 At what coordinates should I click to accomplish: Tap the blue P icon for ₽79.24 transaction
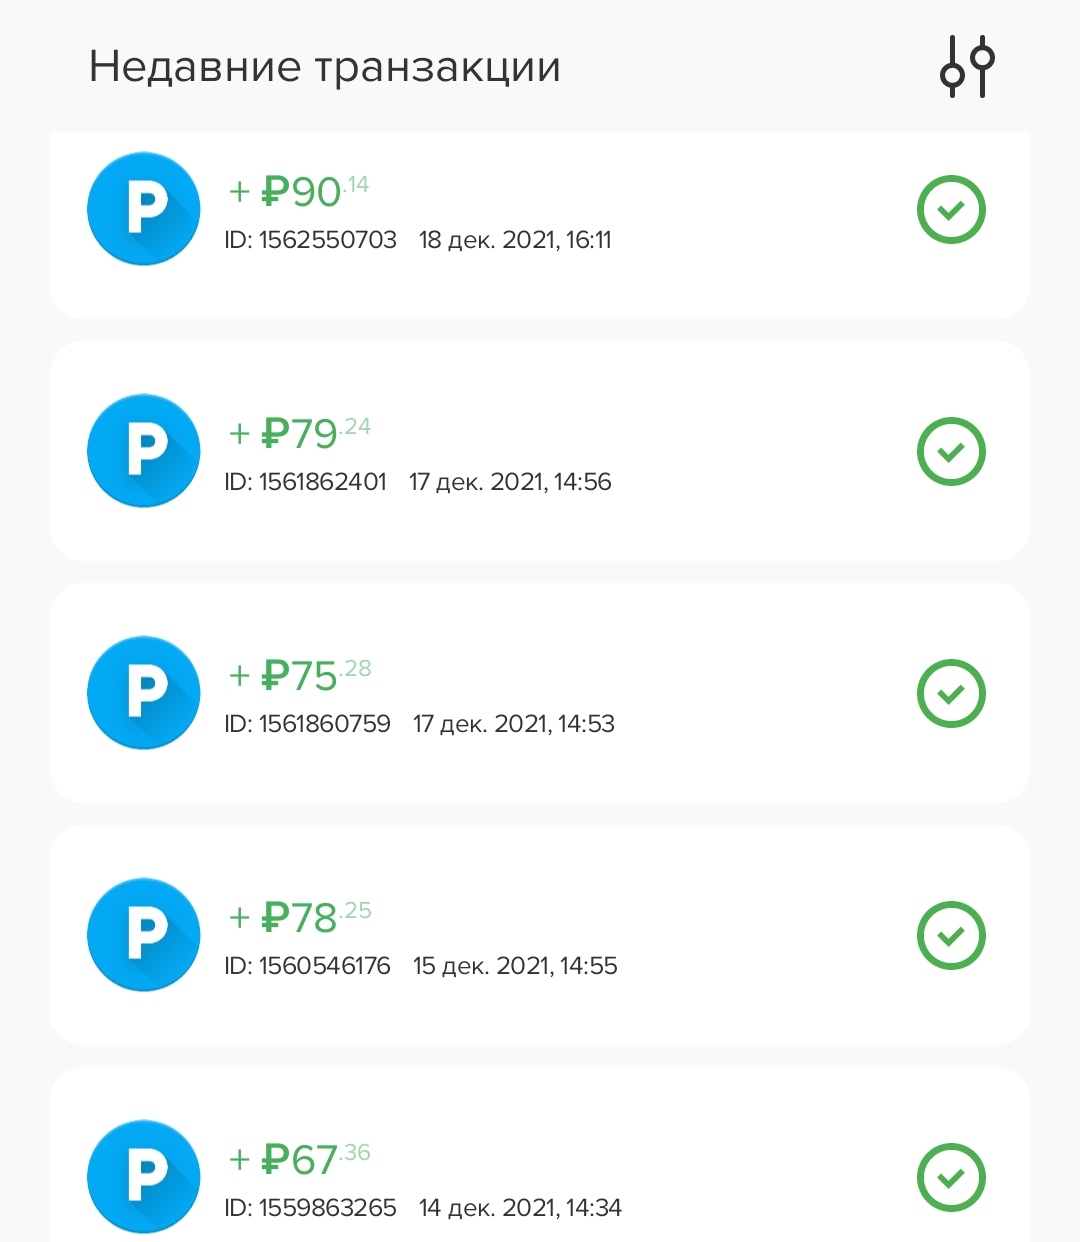tap(144, 451)
